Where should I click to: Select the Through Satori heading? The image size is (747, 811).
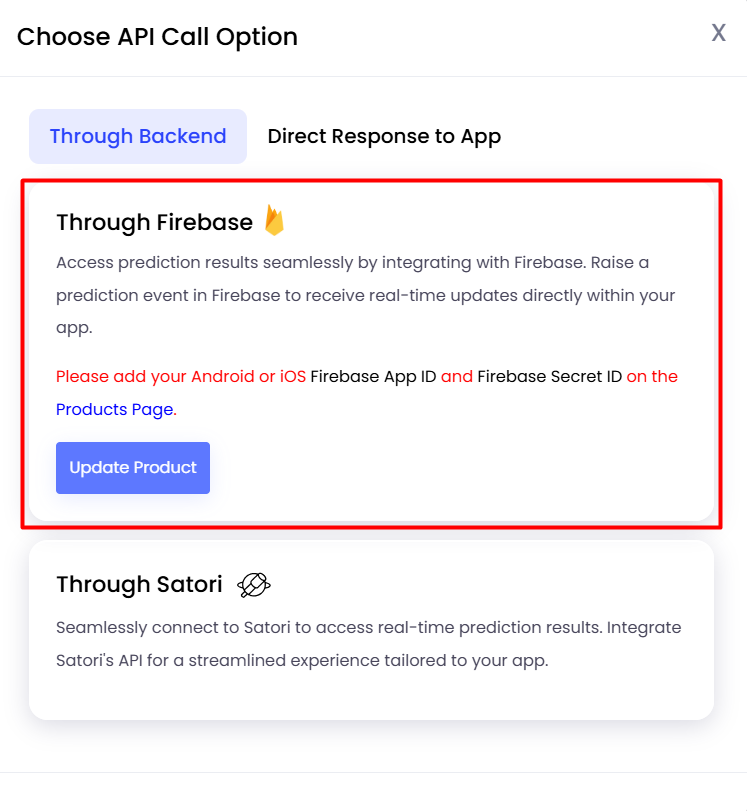coord(139,584)
